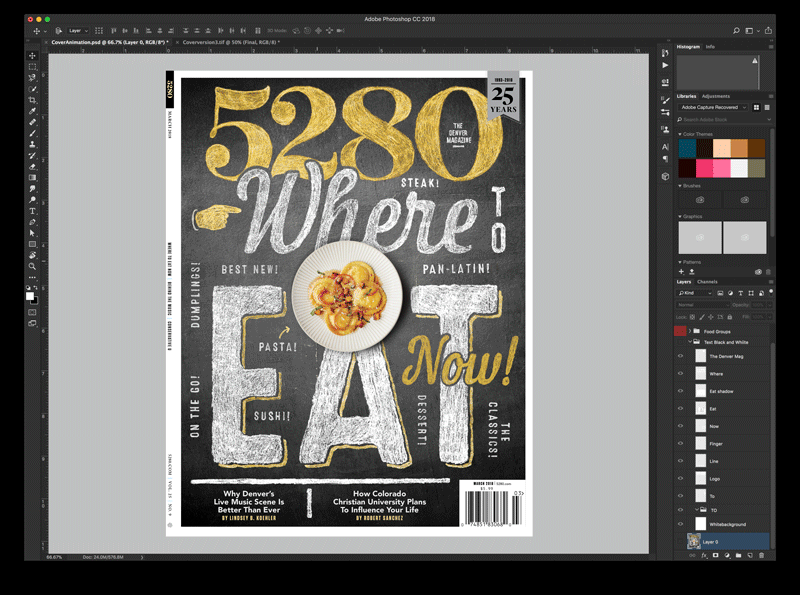The width and height of the screenshot is (800, 595).
Task: Click the create new layer icon
Action: (x=750, y=556)
